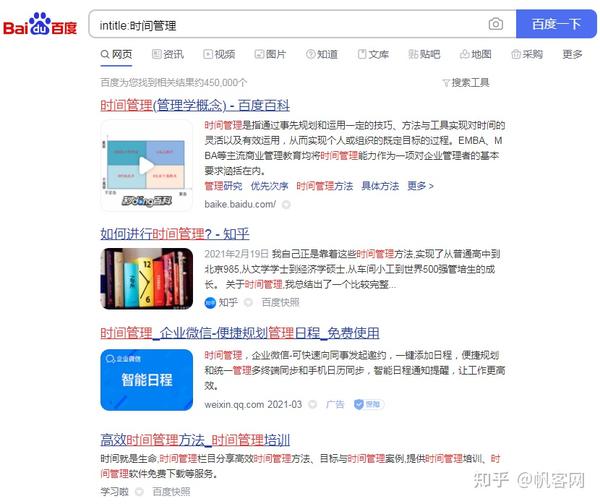This screenshot has width=600, height=504.
Task: Click the 管理研究 sublink
Action: point(223,186)
